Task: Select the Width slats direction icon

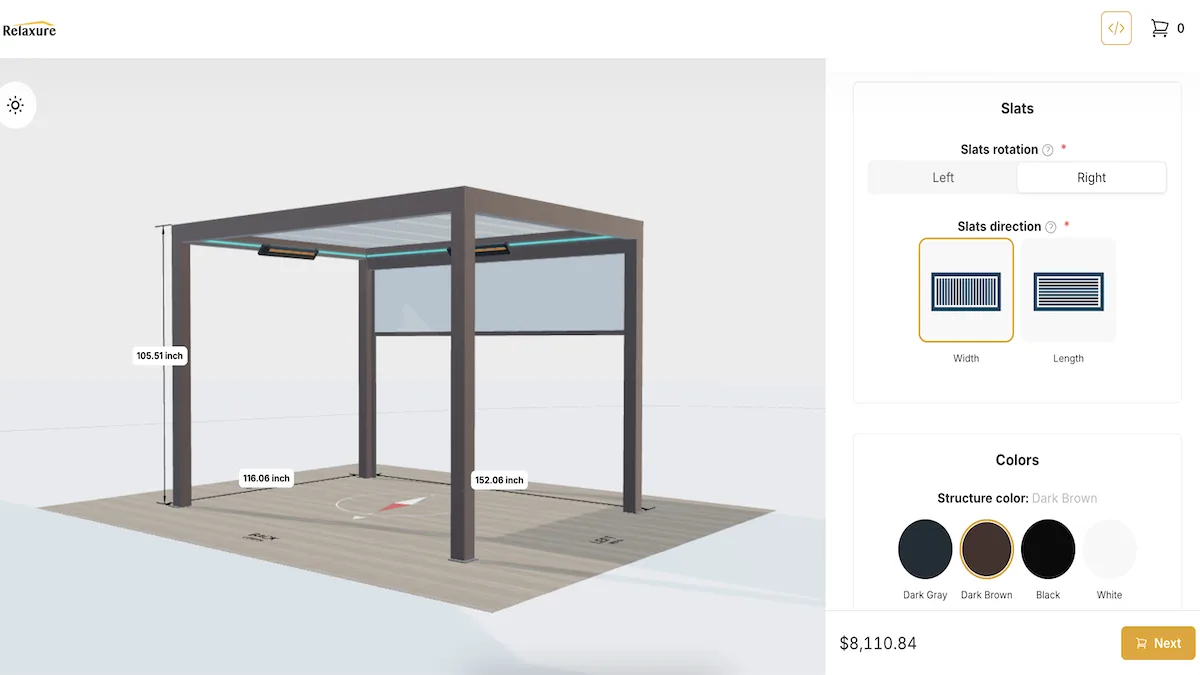Action: [x=966, y=290]
